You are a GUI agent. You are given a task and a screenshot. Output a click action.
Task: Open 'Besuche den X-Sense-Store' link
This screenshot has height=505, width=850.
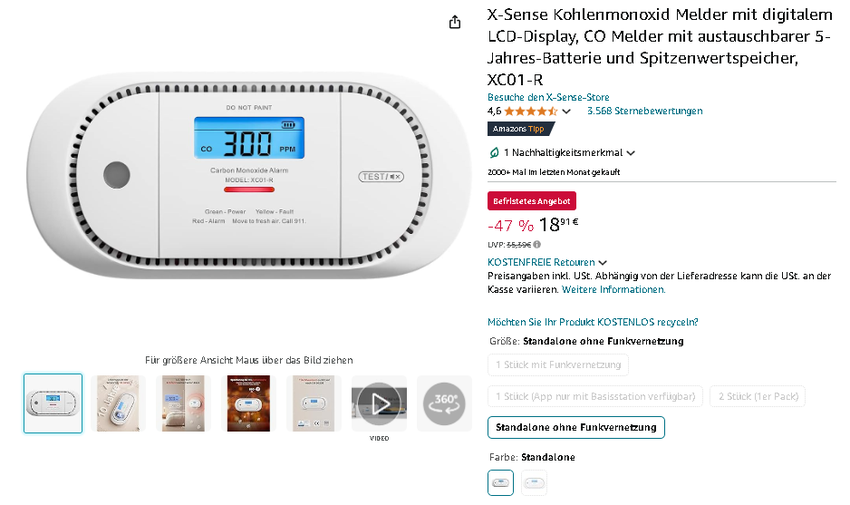[x=548, y=97]
